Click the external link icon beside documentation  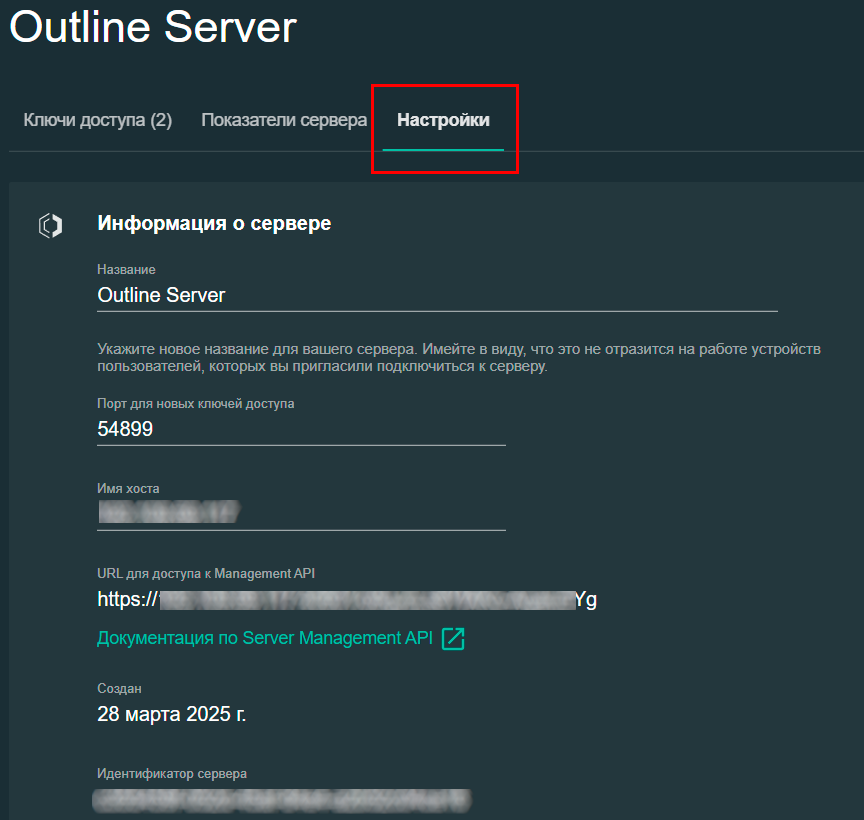[453, 639]
